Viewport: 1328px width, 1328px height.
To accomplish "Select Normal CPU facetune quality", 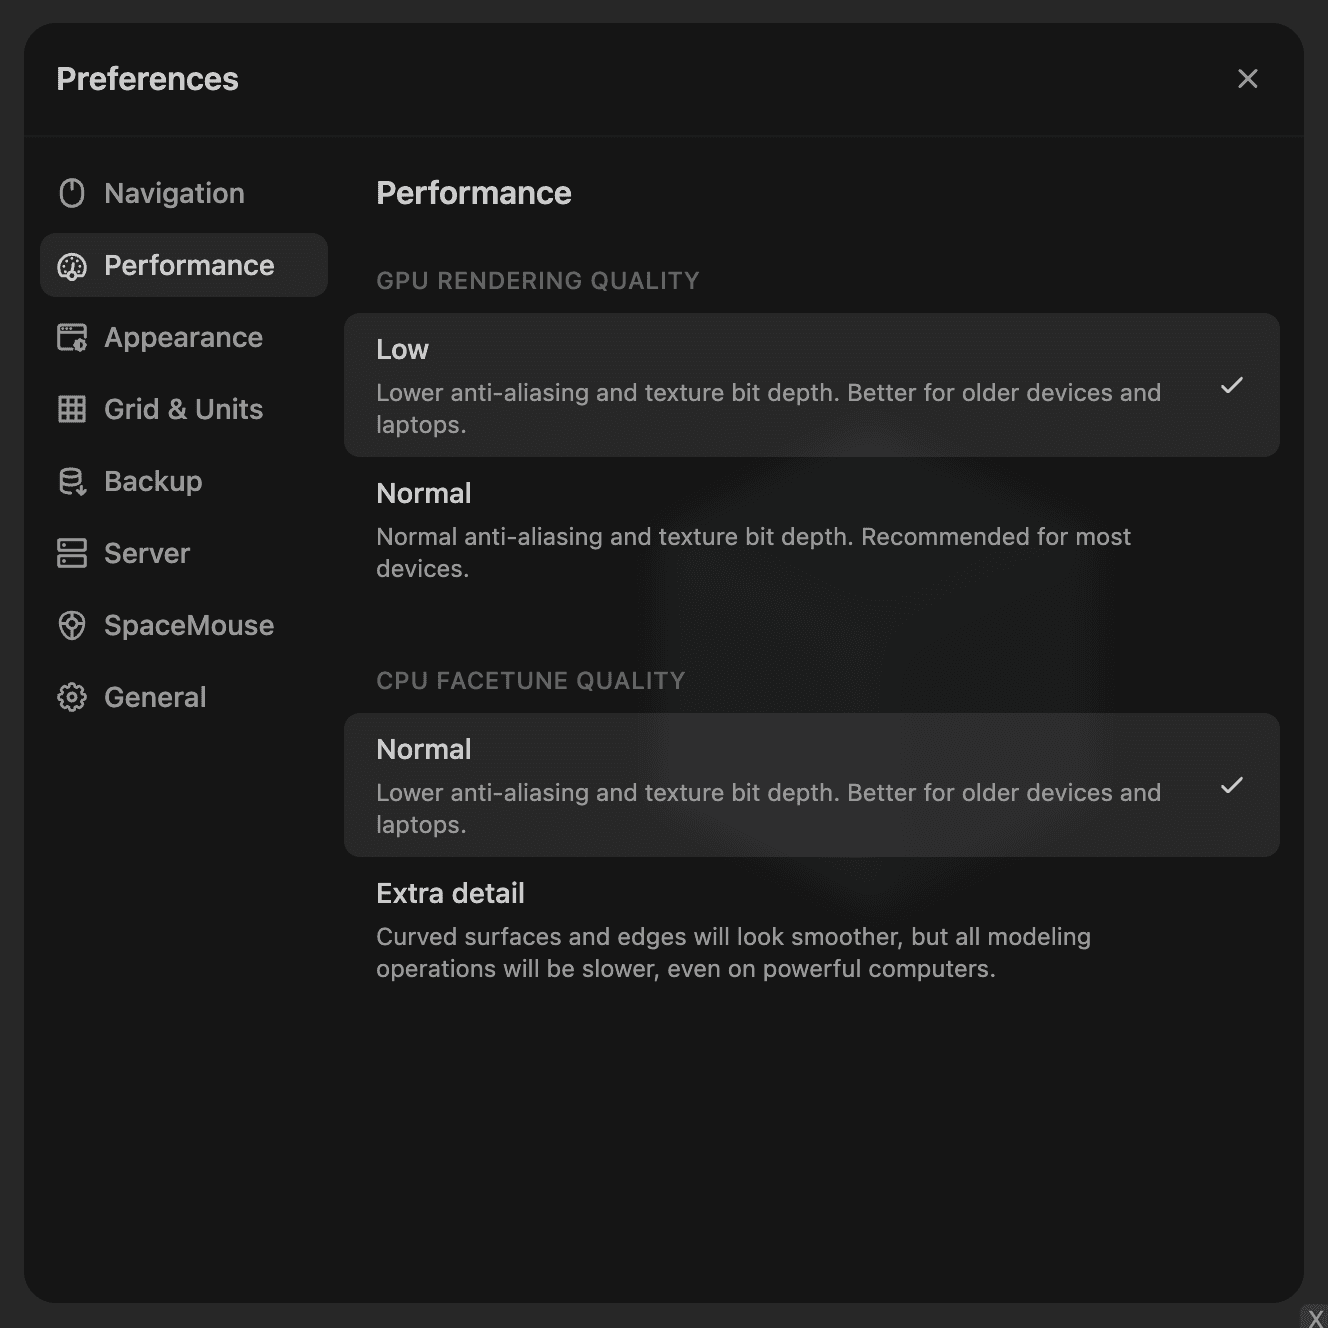I will [811, 785].
